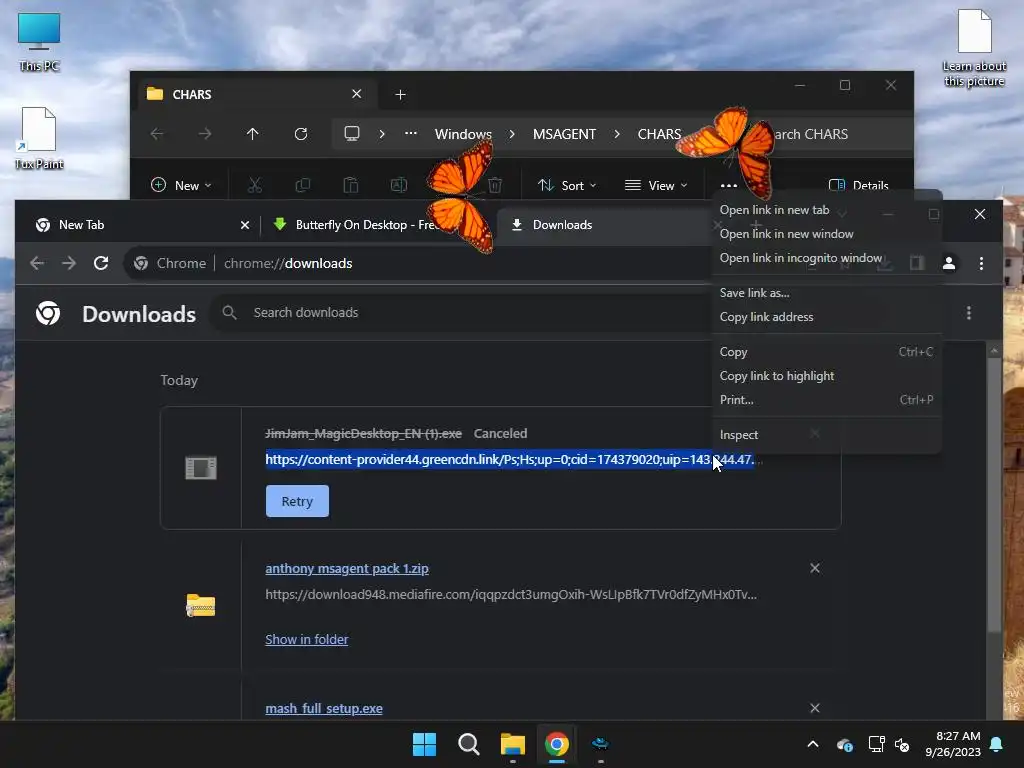Open the Sort dropdown in Explorer
This screenshot has width=1024, height=768.
[567, 185]
